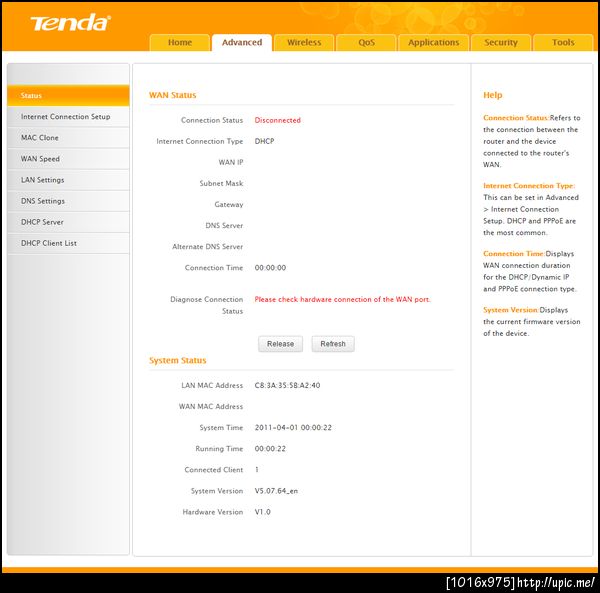600x593 pixels.
Task: Click the System Status heading
Action: click(178, 360)
